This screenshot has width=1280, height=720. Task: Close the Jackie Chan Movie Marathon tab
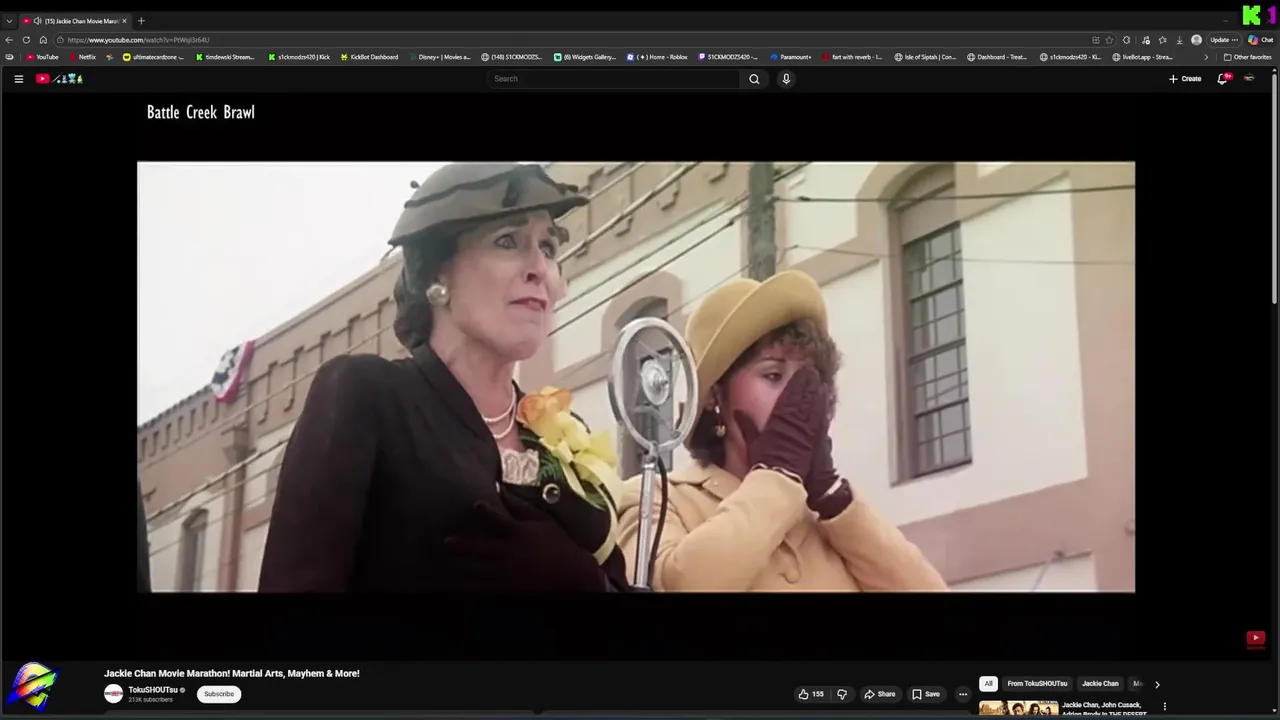pyautogui.click(x=125, y=21)
